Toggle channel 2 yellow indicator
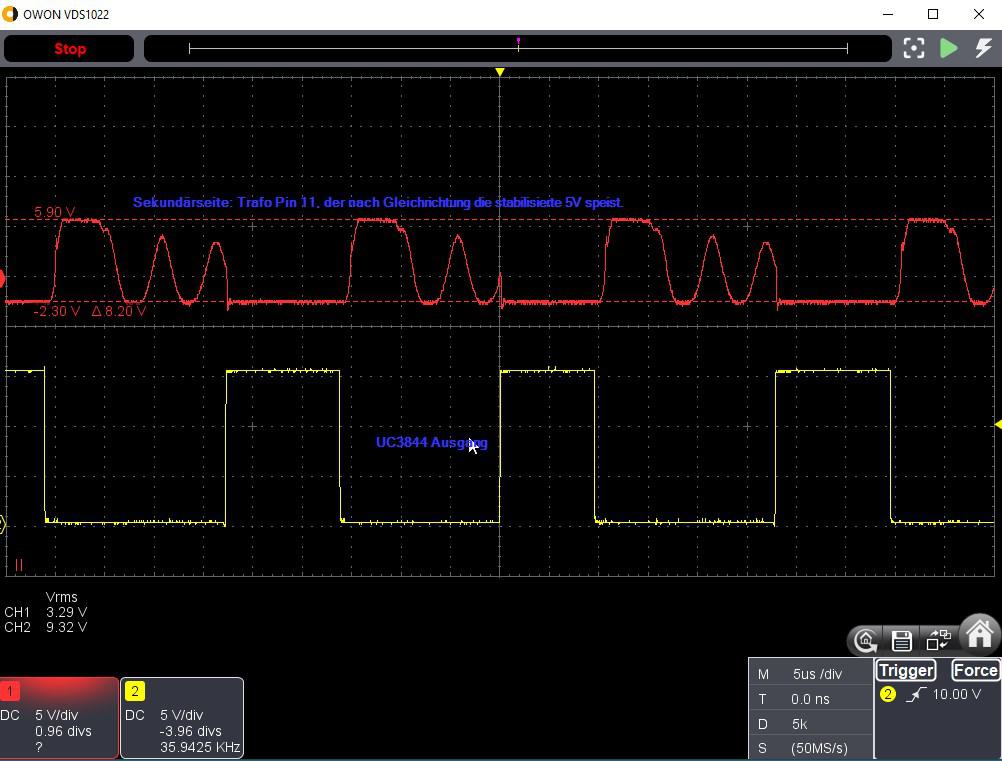This screenshot has height=761, width=1002. pyautogui.click(x=134, y=691)
